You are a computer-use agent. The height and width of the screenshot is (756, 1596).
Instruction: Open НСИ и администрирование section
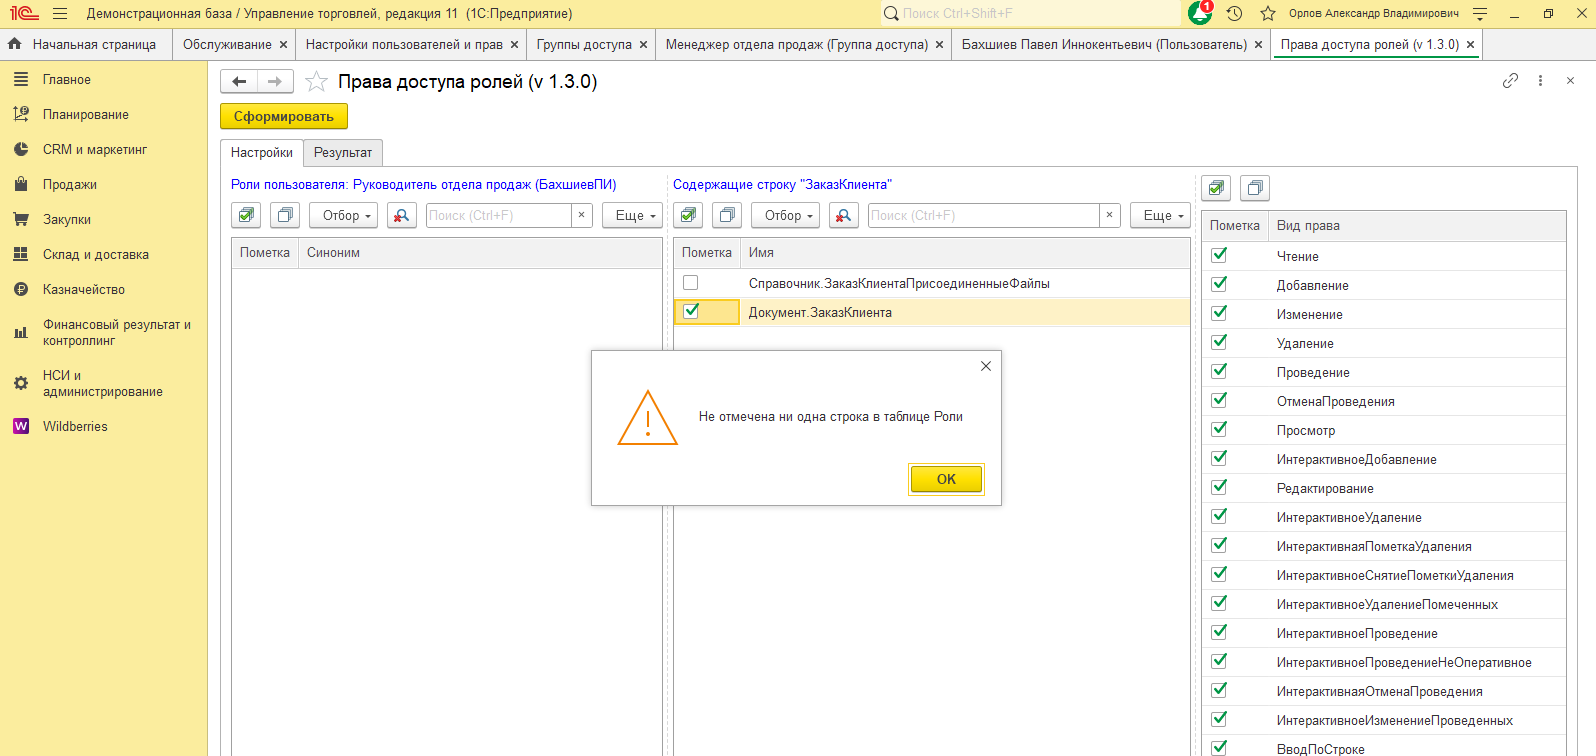[102, 384]
